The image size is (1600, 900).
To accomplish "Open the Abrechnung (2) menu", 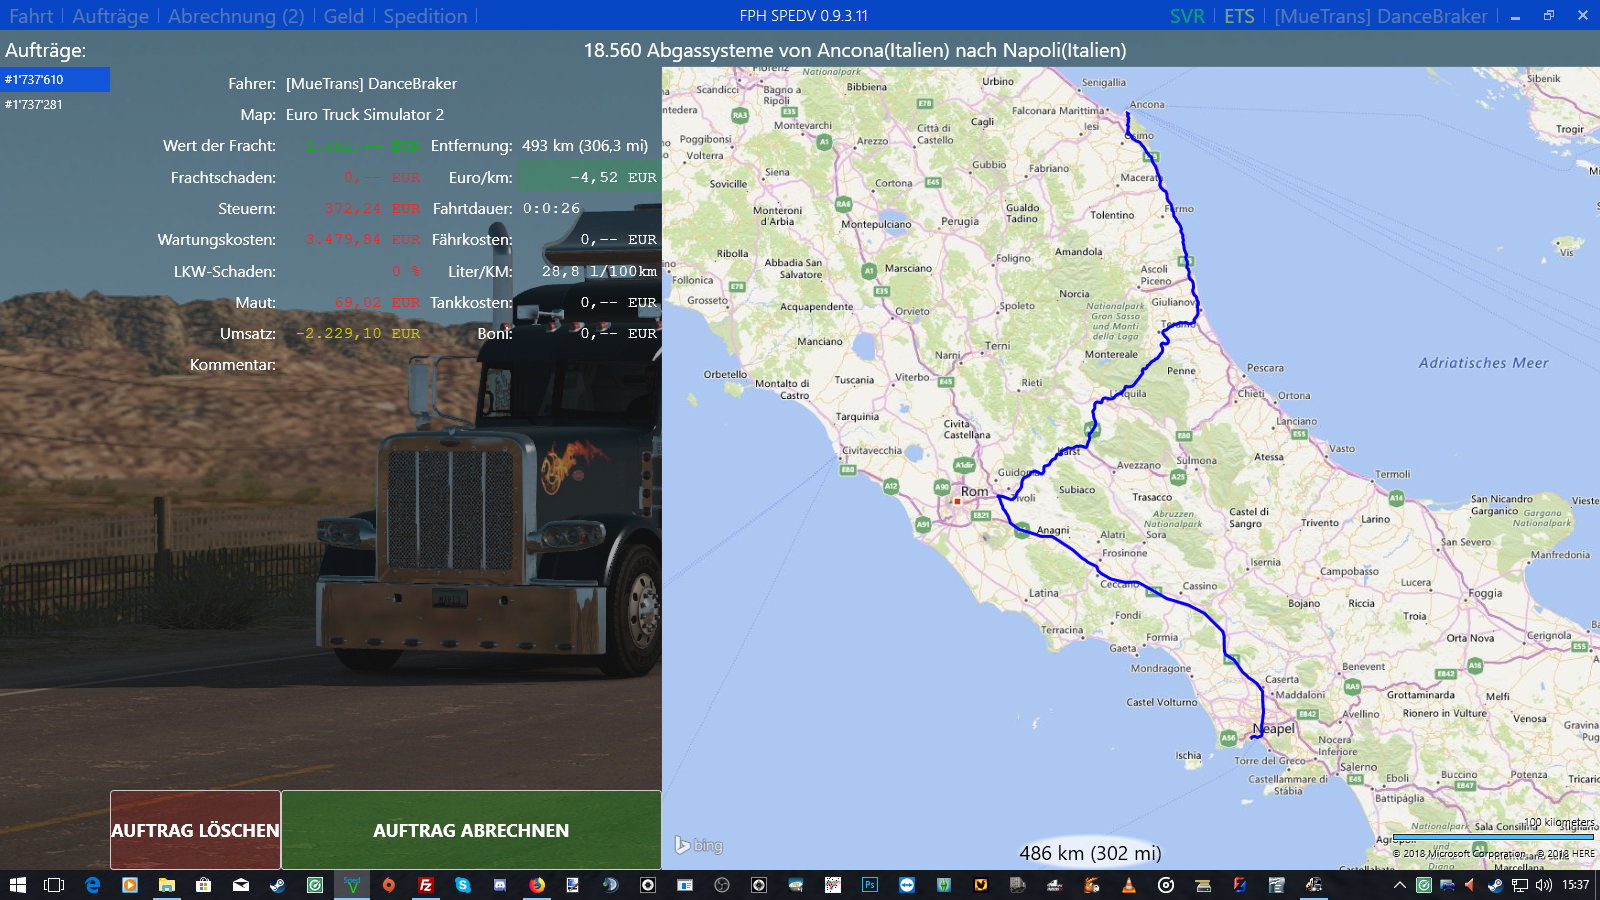I will click(x=236, y=16).
